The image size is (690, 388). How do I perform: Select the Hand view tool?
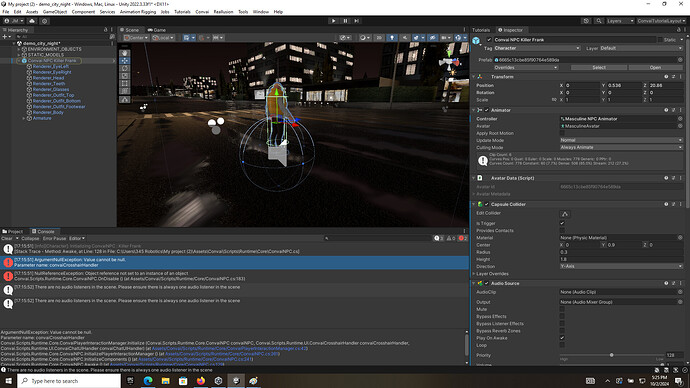[125, 53]
